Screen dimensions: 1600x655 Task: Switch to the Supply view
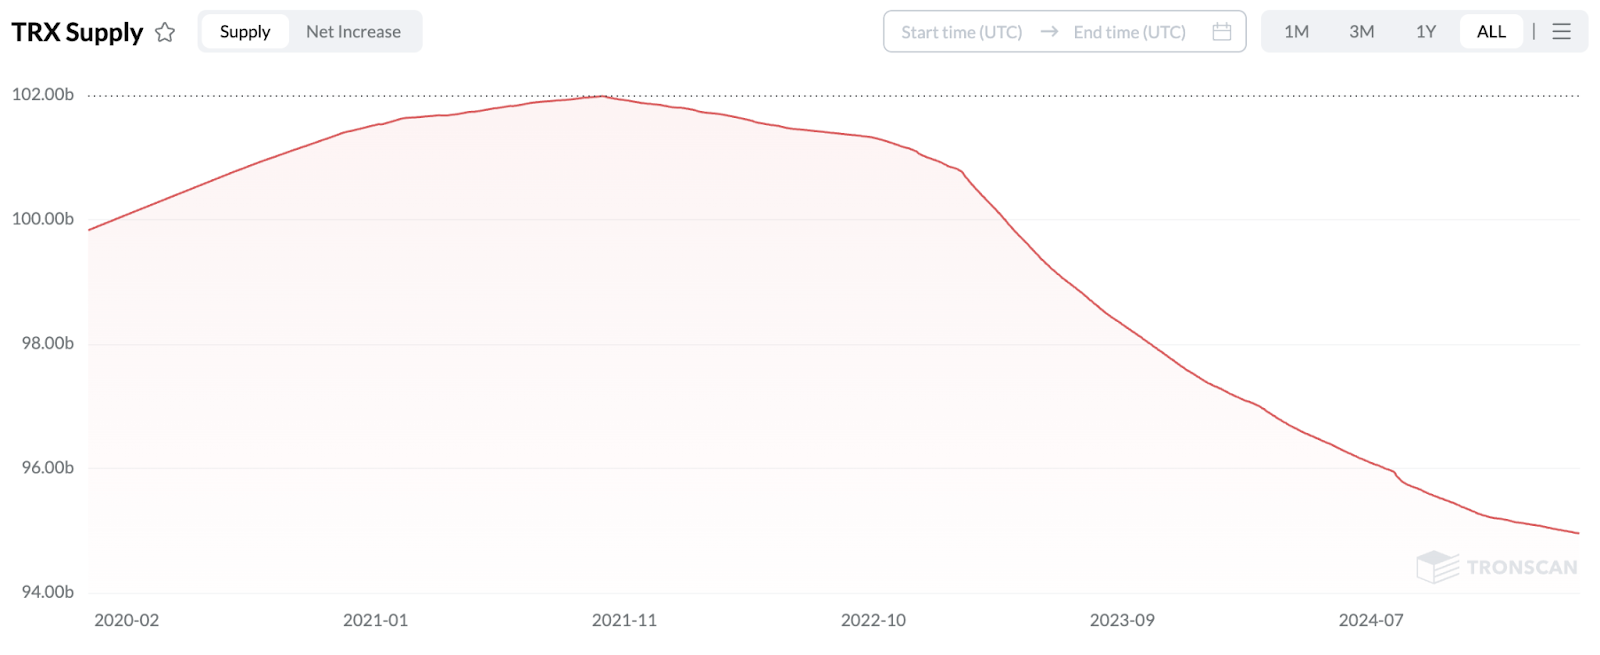[245, 32]
